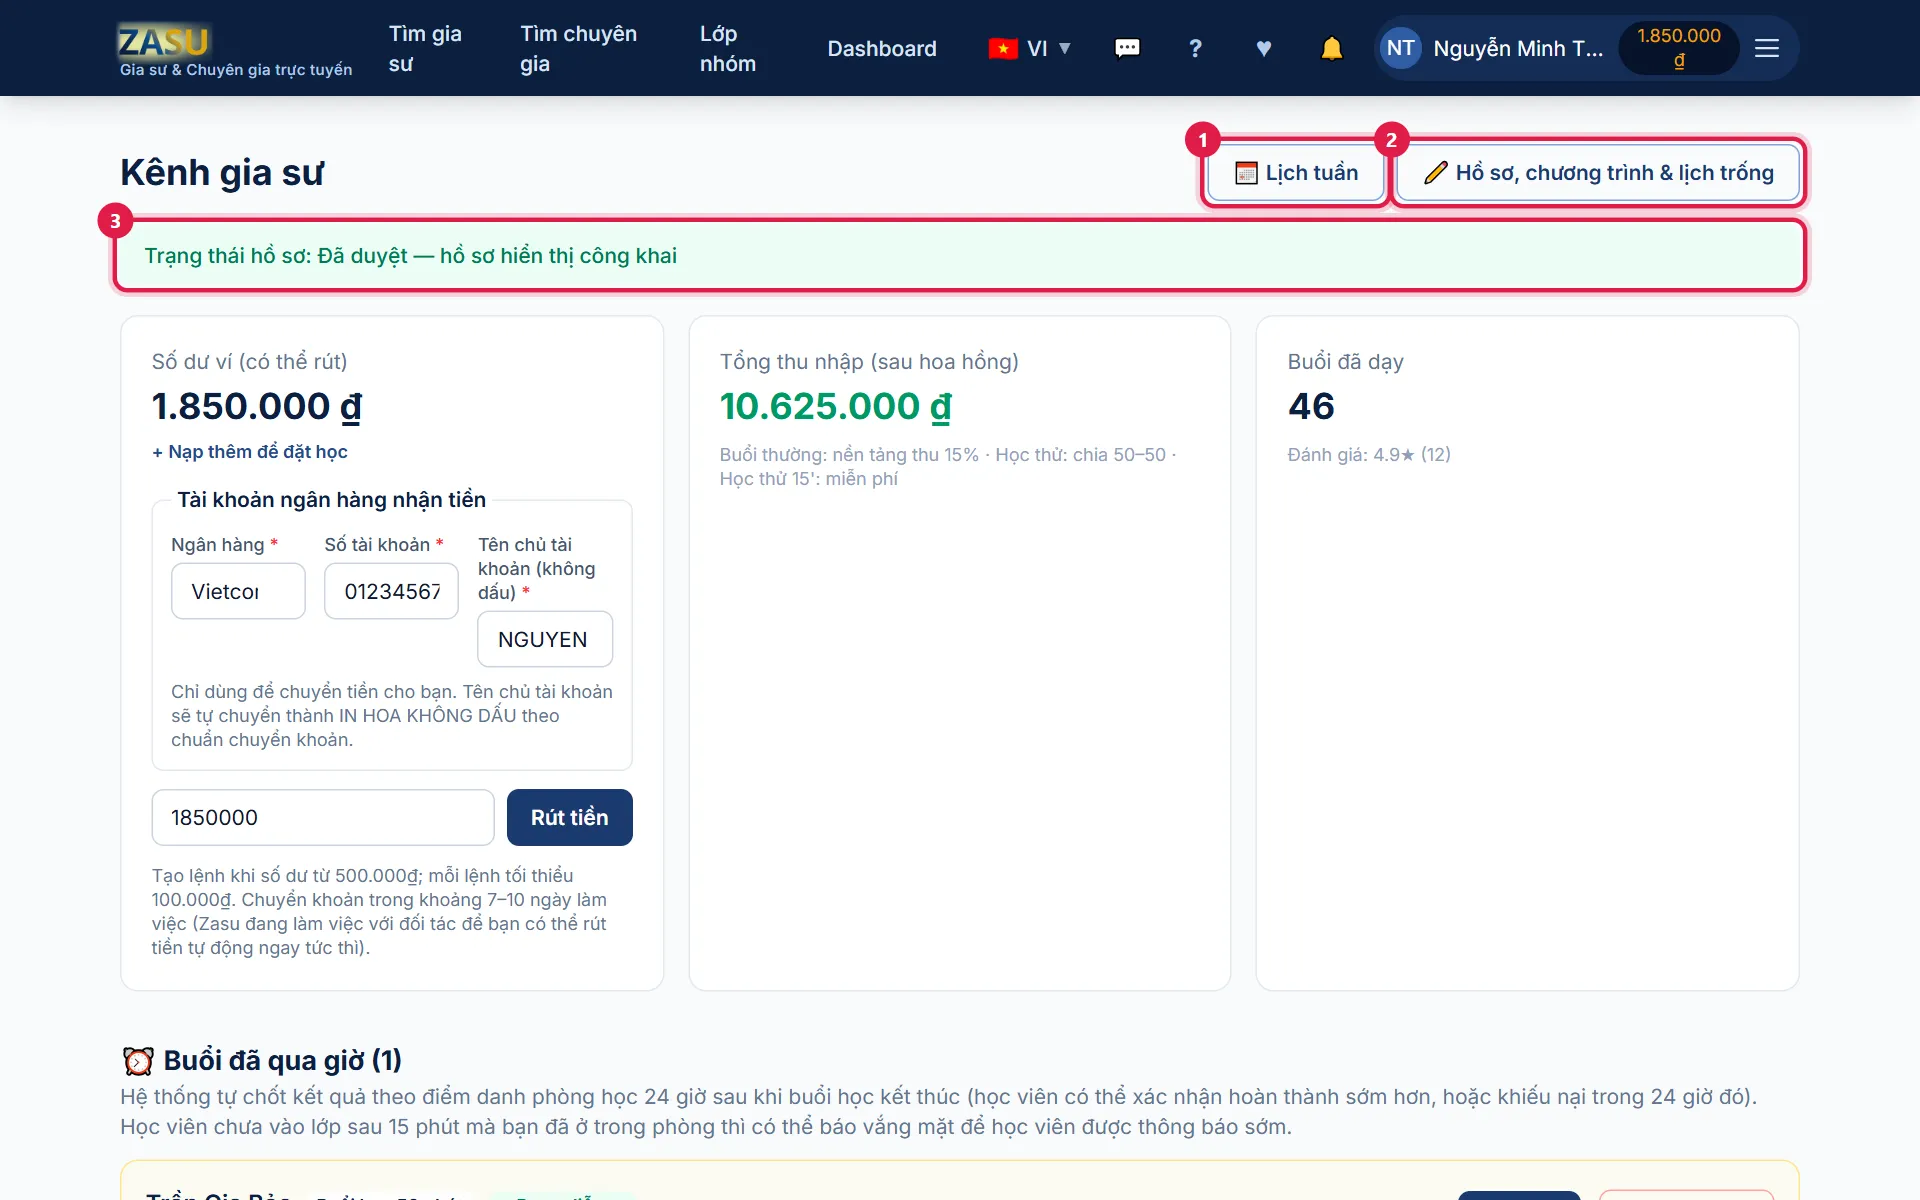Click the user name Nguyễn Minh T...
The height and width of the screenshot is (1200, 1920).
(1517, 48)
